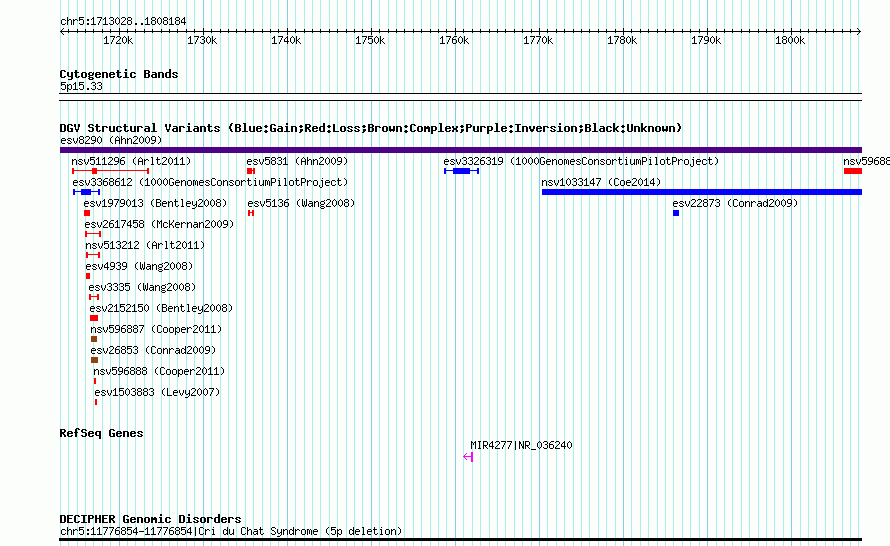Open esv3335 (Wang2008) label

click(x=142, y=287)
